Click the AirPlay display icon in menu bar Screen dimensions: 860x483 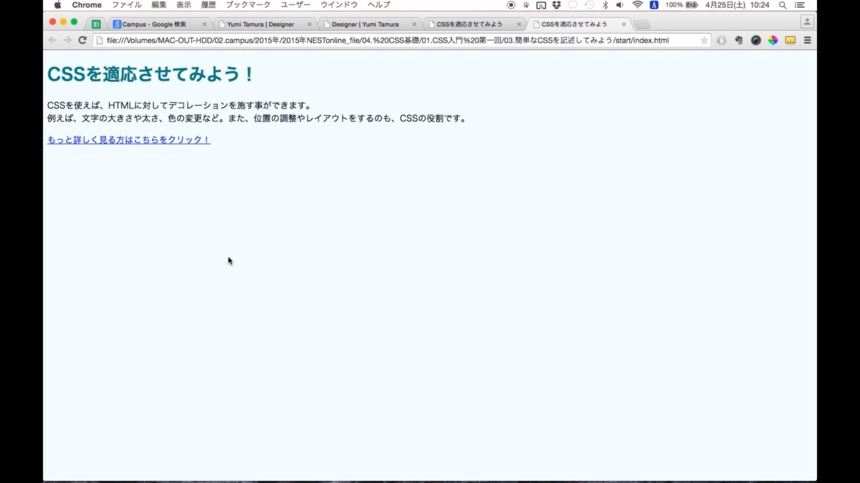(x=541, y=5)
